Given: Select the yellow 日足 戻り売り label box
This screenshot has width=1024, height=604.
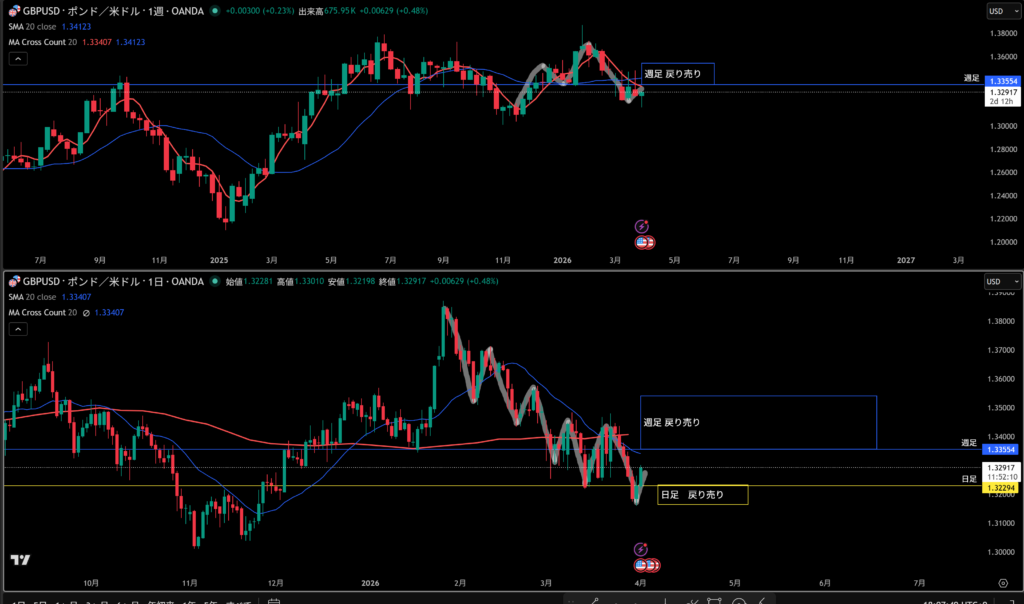Looking at the screenshot, I should point(703,495).
